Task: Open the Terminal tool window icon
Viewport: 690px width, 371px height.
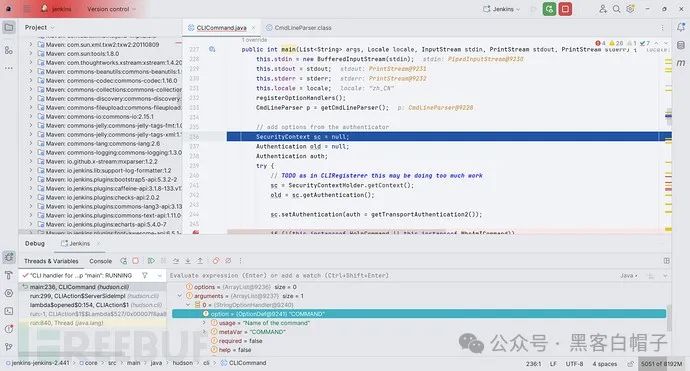Action: coord(8,311)
